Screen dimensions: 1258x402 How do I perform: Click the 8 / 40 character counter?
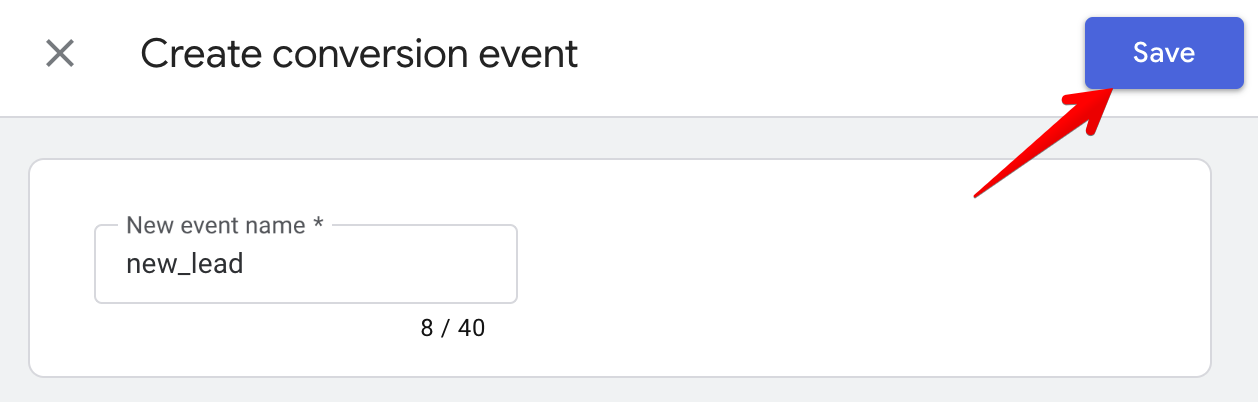(452, 328)
